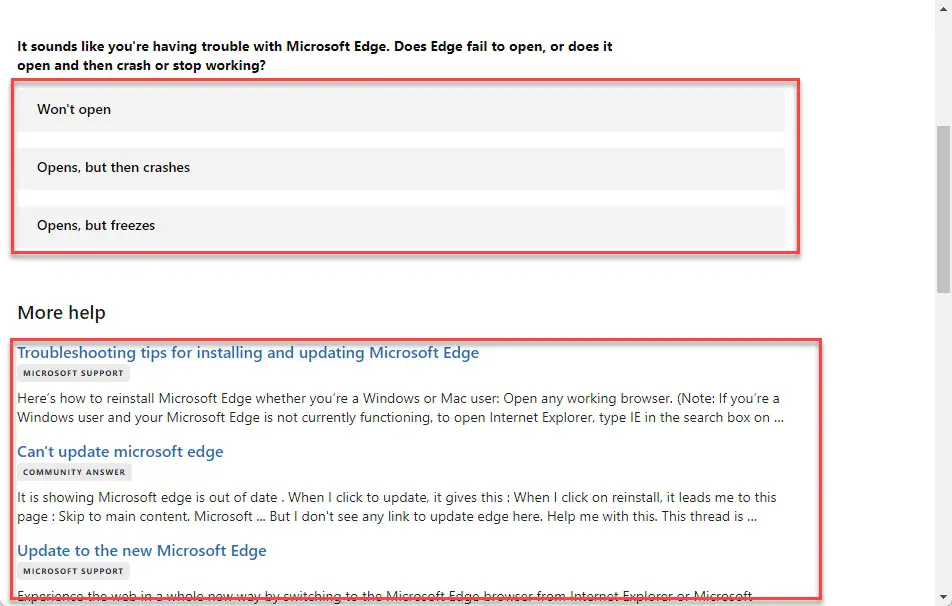
Task: Click the "Here's how to reinstall Microsoft Edge" description
Action: pos(400,408)
